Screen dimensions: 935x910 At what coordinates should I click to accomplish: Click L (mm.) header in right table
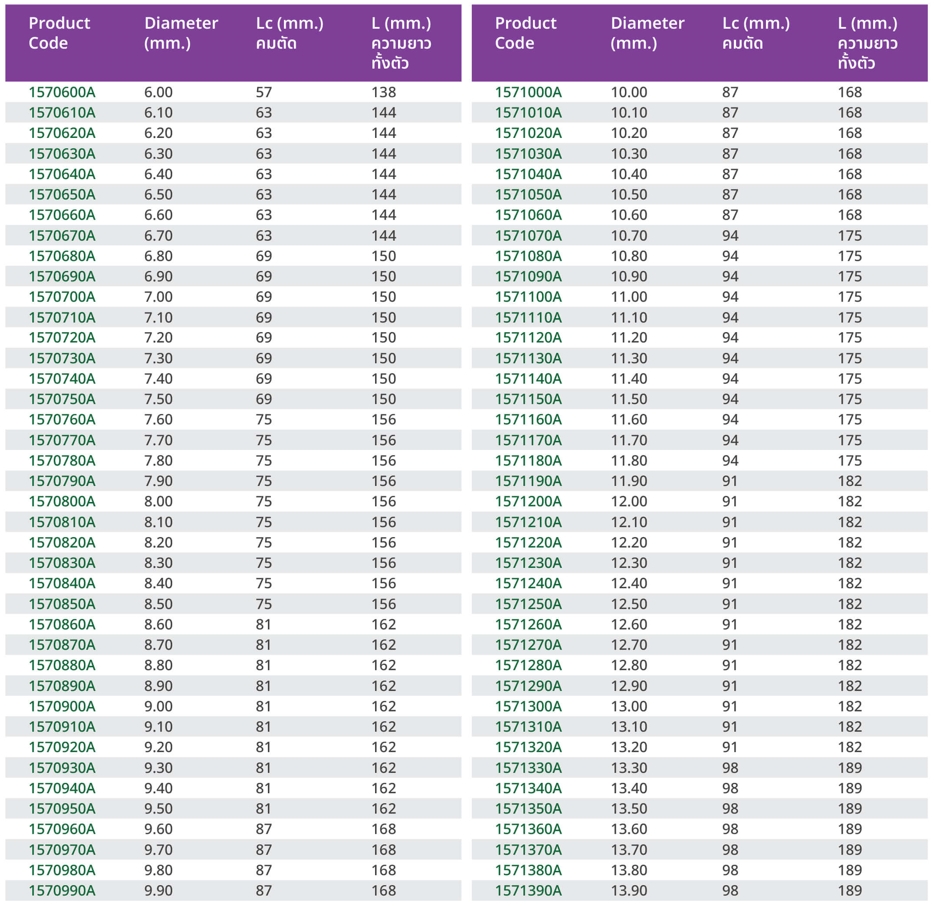click(867, 43)
